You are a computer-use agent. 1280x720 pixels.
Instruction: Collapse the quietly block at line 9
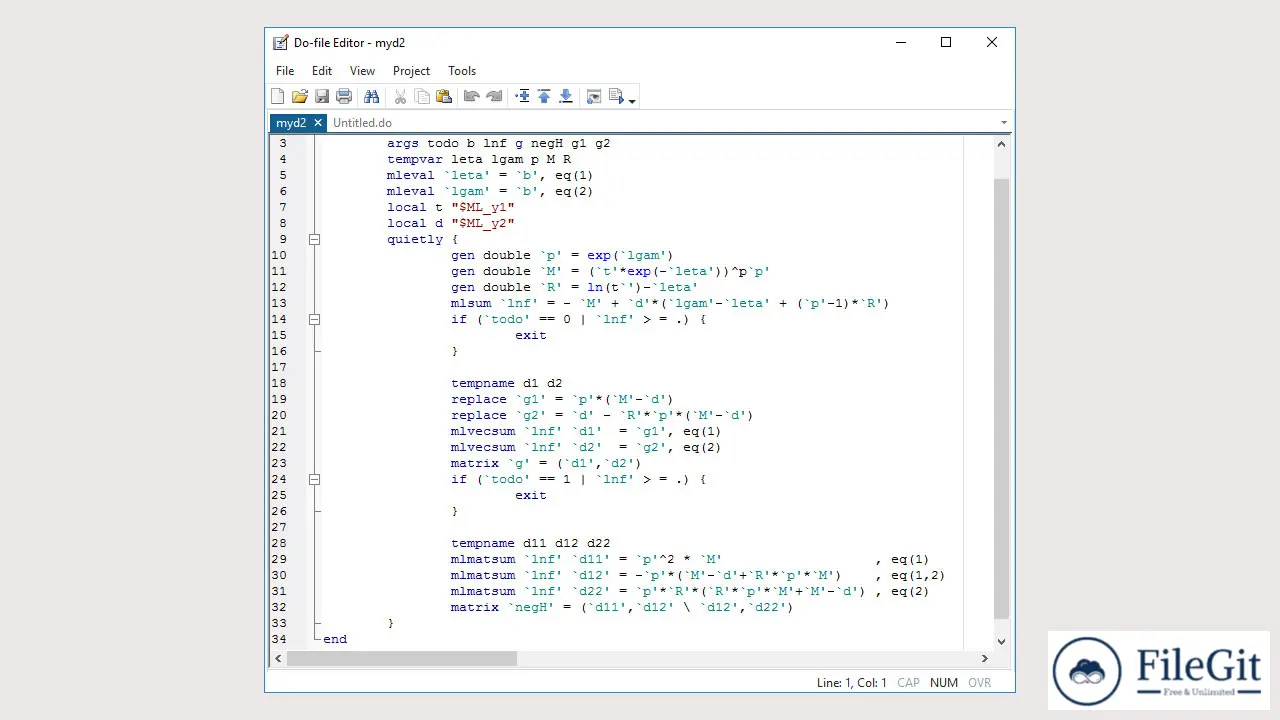[x=314, y=239]
